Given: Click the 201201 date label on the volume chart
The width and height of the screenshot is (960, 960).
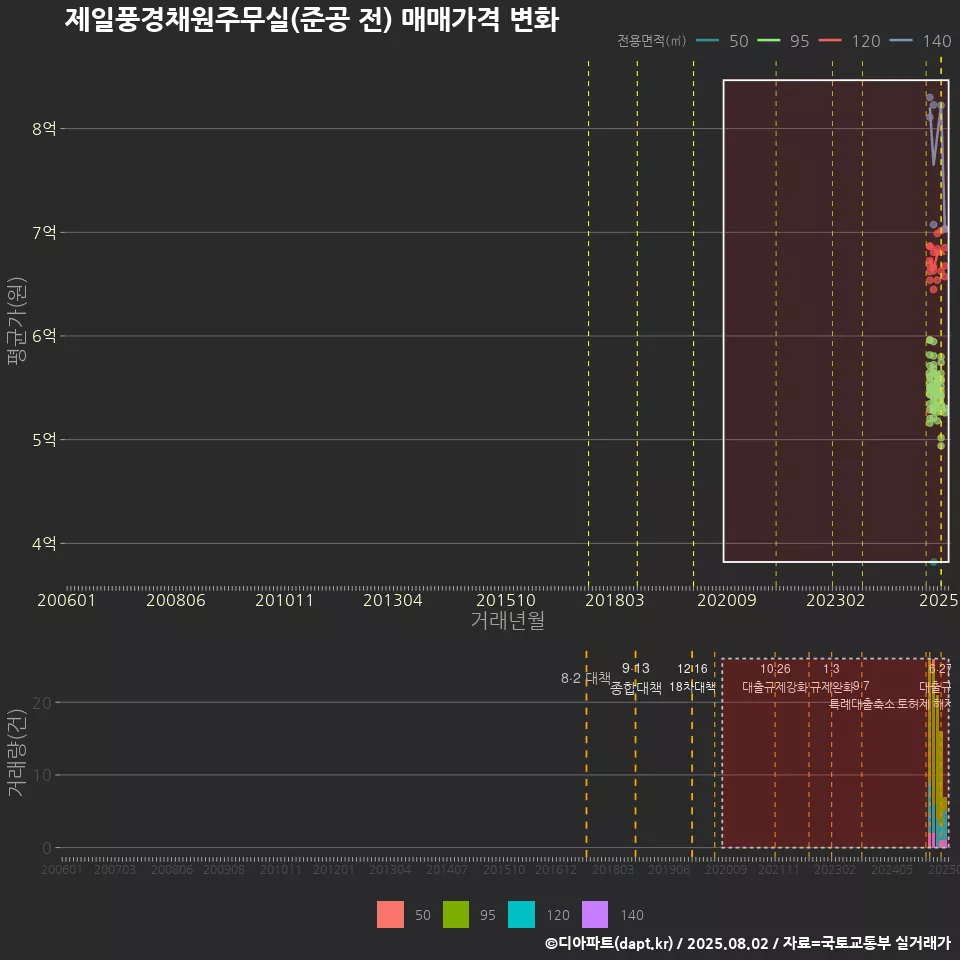Looking at the screenshot, I should [333, 869].
